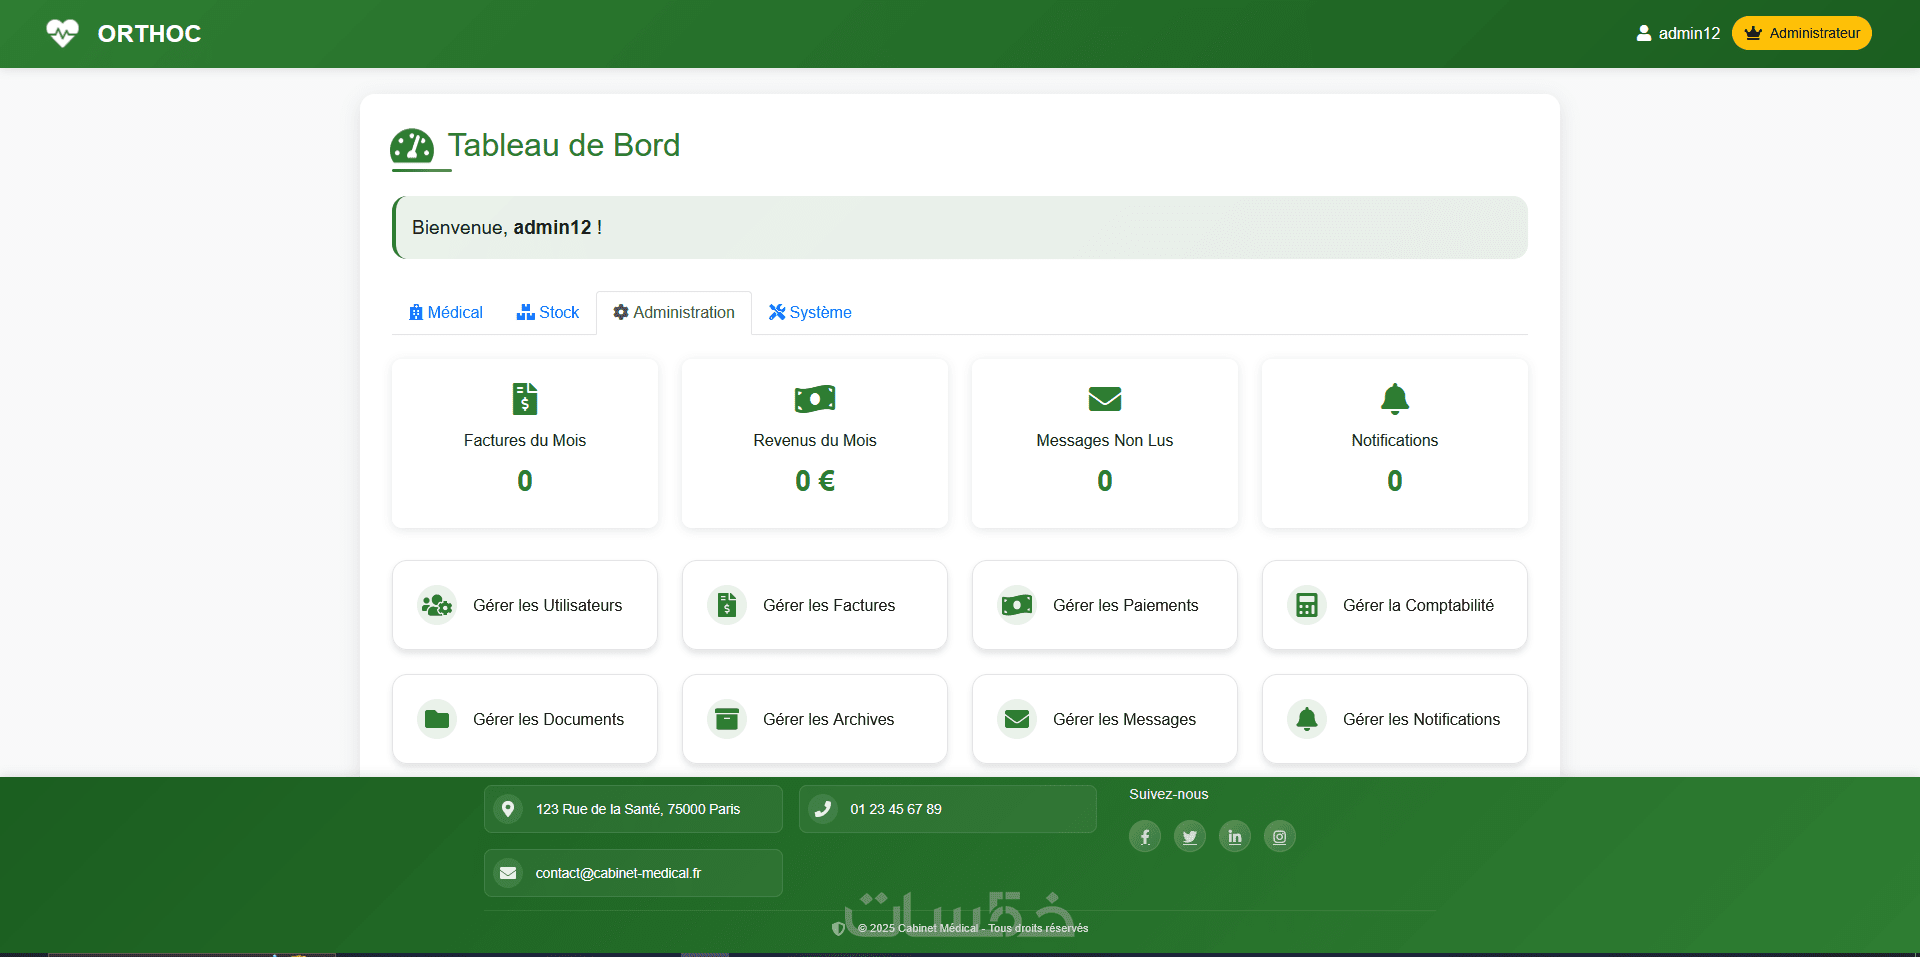1920x957 pixels.
Task: Click the Messages Non Lus label
Action: (1105, 440)
